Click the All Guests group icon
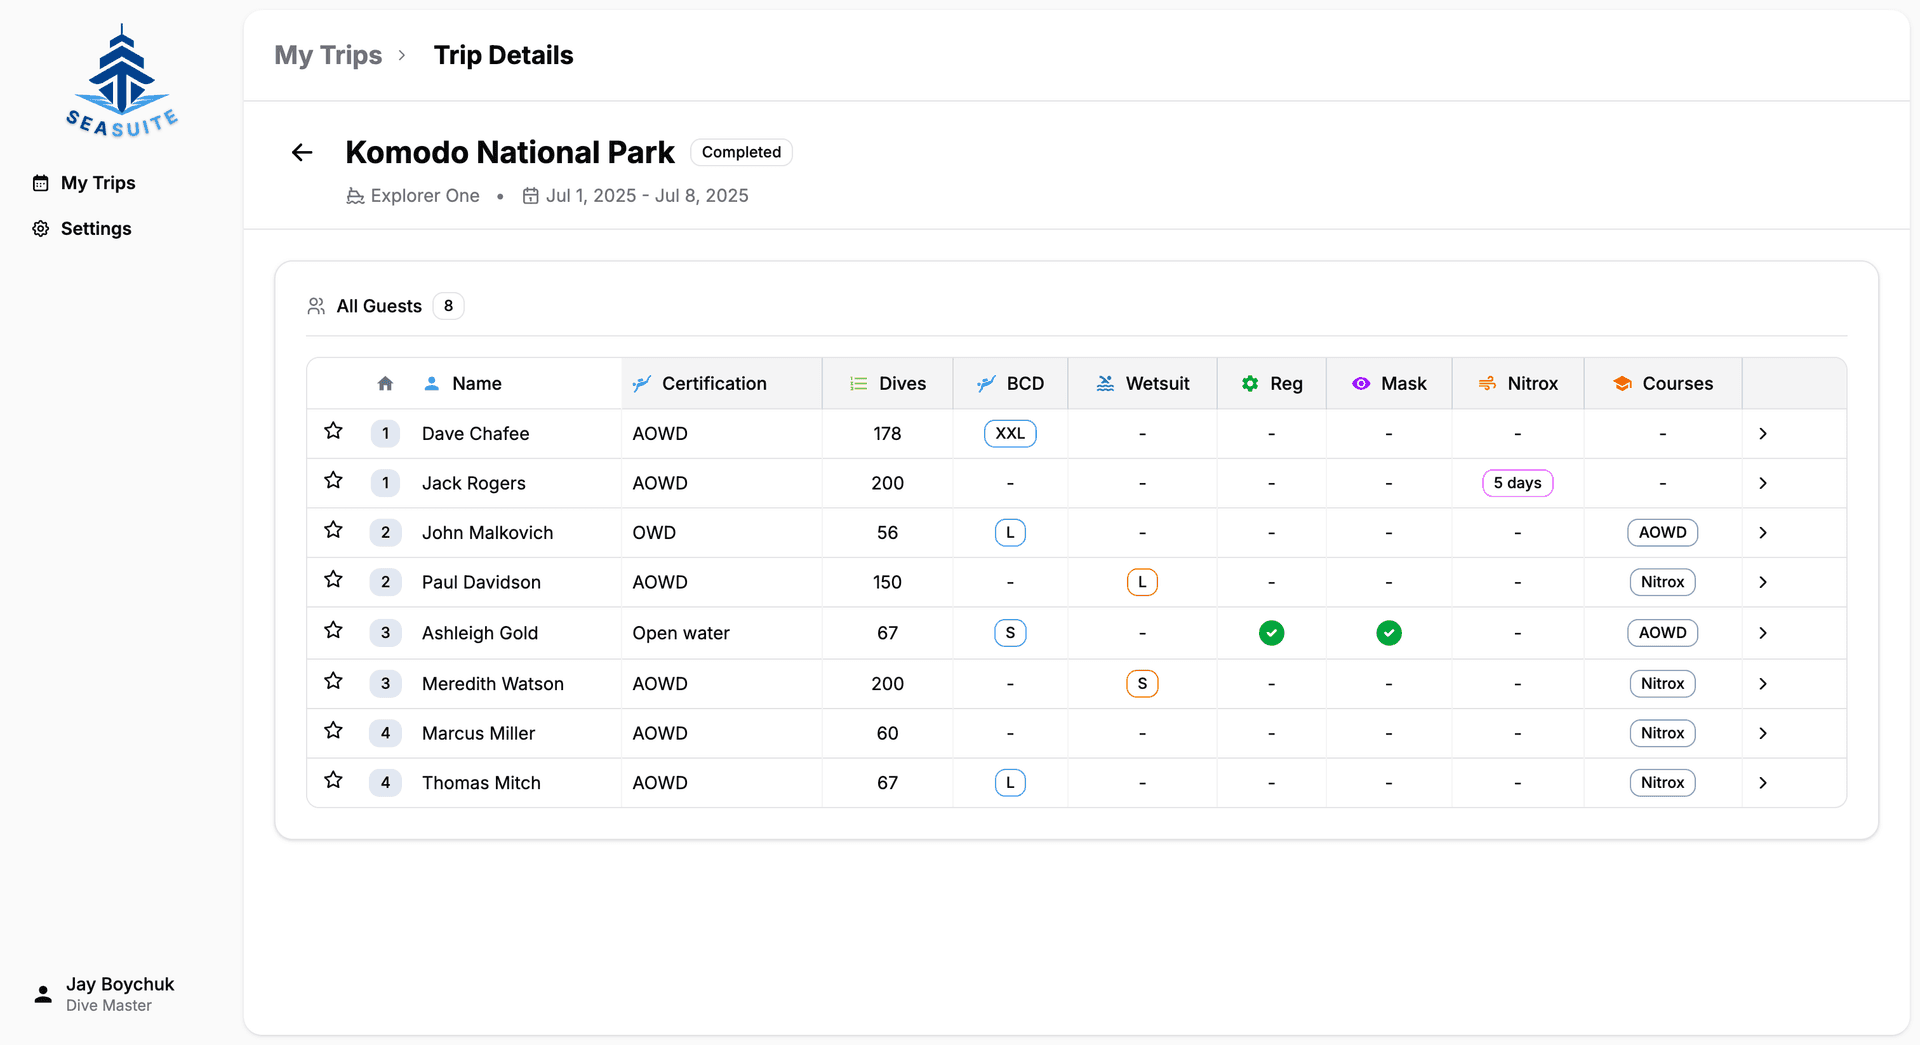This screenshot has width=1920, height=1045. pos(316,305)
